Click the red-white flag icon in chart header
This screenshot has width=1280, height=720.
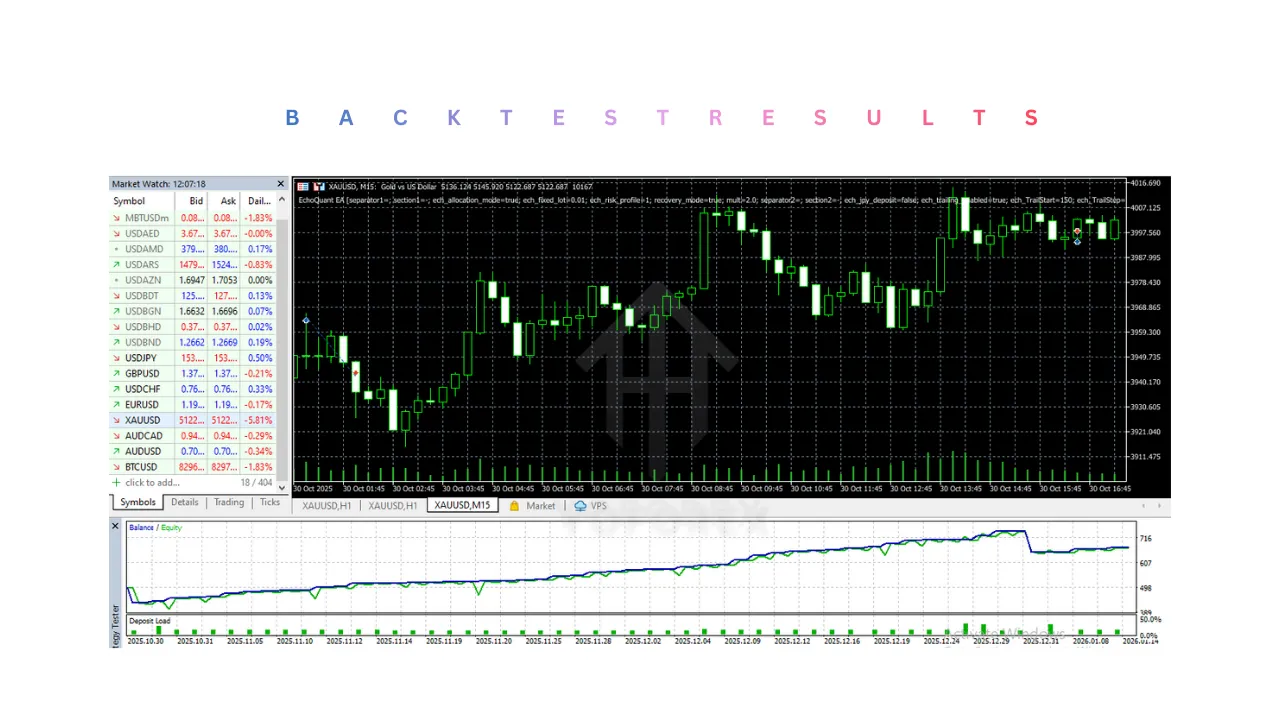tap(319, 186)
